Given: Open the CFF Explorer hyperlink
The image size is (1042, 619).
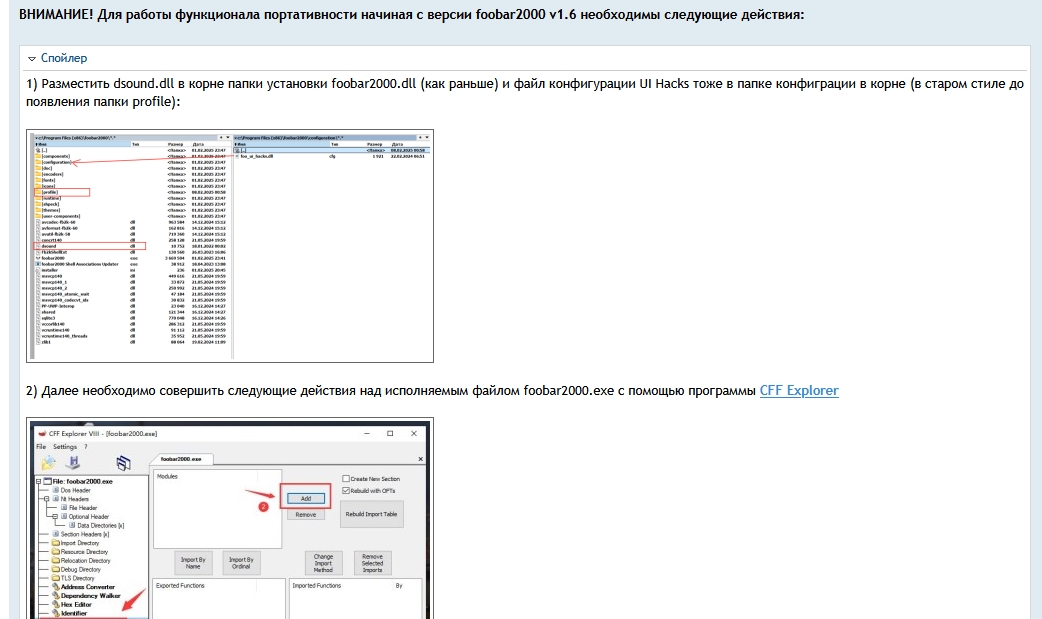Looking at the screenshot, I should [x=799, y=390].
